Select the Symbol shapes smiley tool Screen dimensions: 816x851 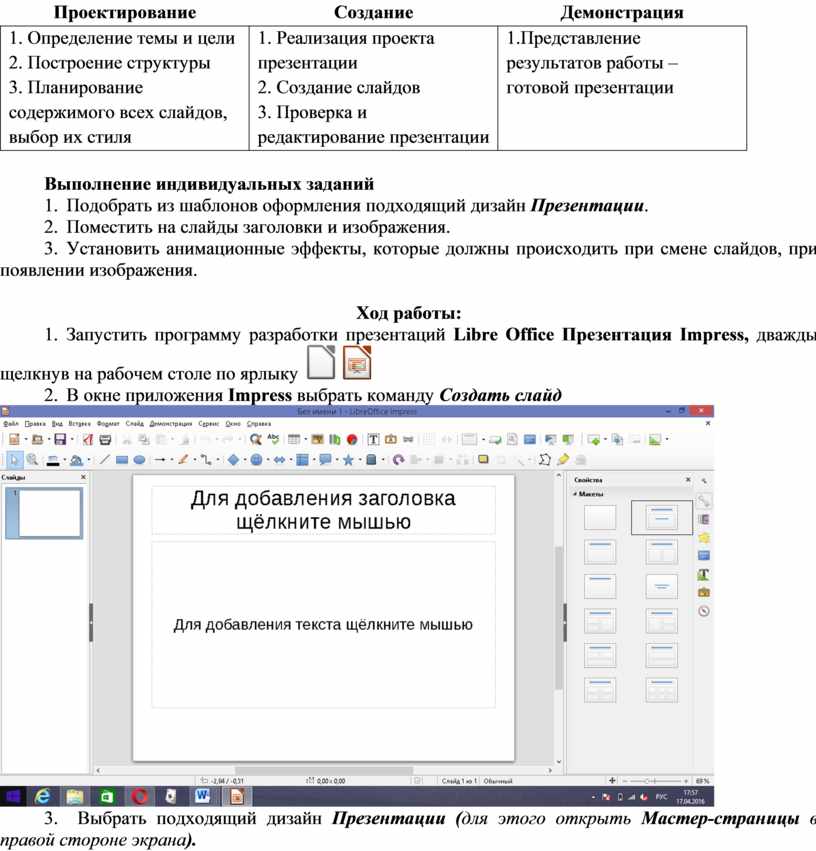click(257, 460)
